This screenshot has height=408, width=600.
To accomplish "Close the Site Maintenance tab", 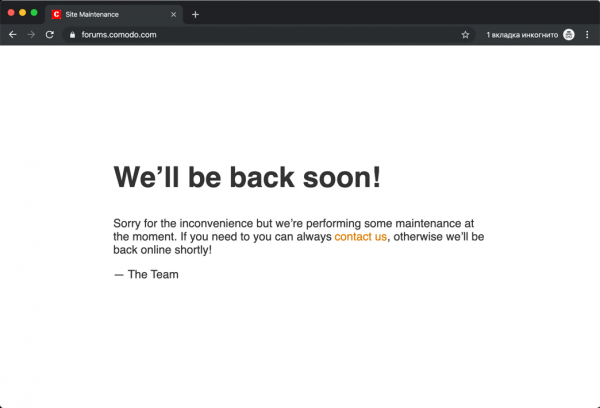I will pos(173,15).
